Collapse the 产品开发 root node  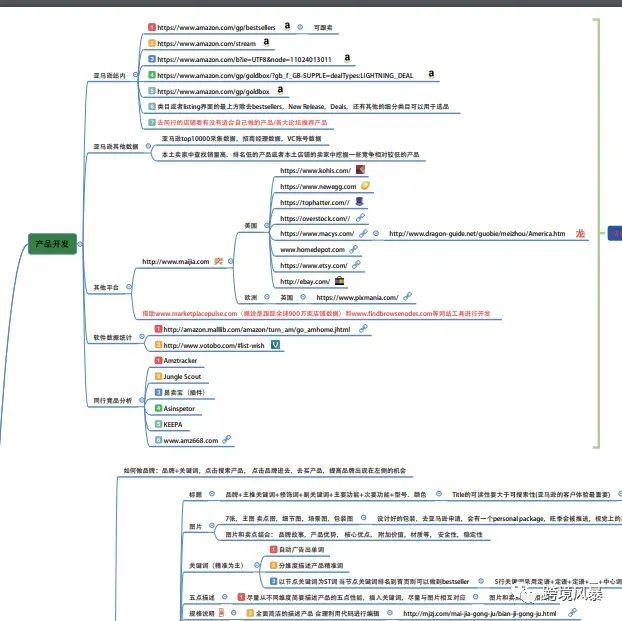pyautogui.click(x=80, y=244)
